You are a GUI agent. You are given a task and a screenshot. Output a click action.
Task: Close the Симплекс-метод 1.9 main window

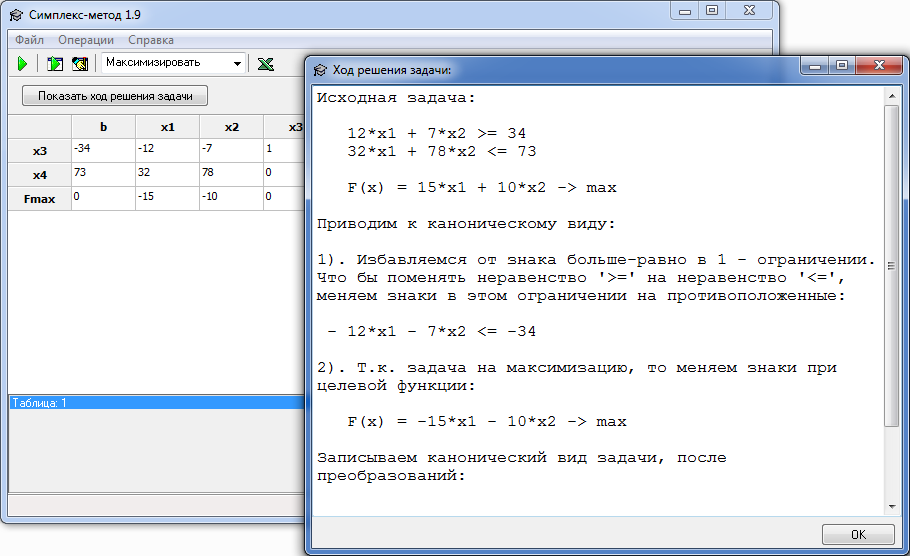749,10
